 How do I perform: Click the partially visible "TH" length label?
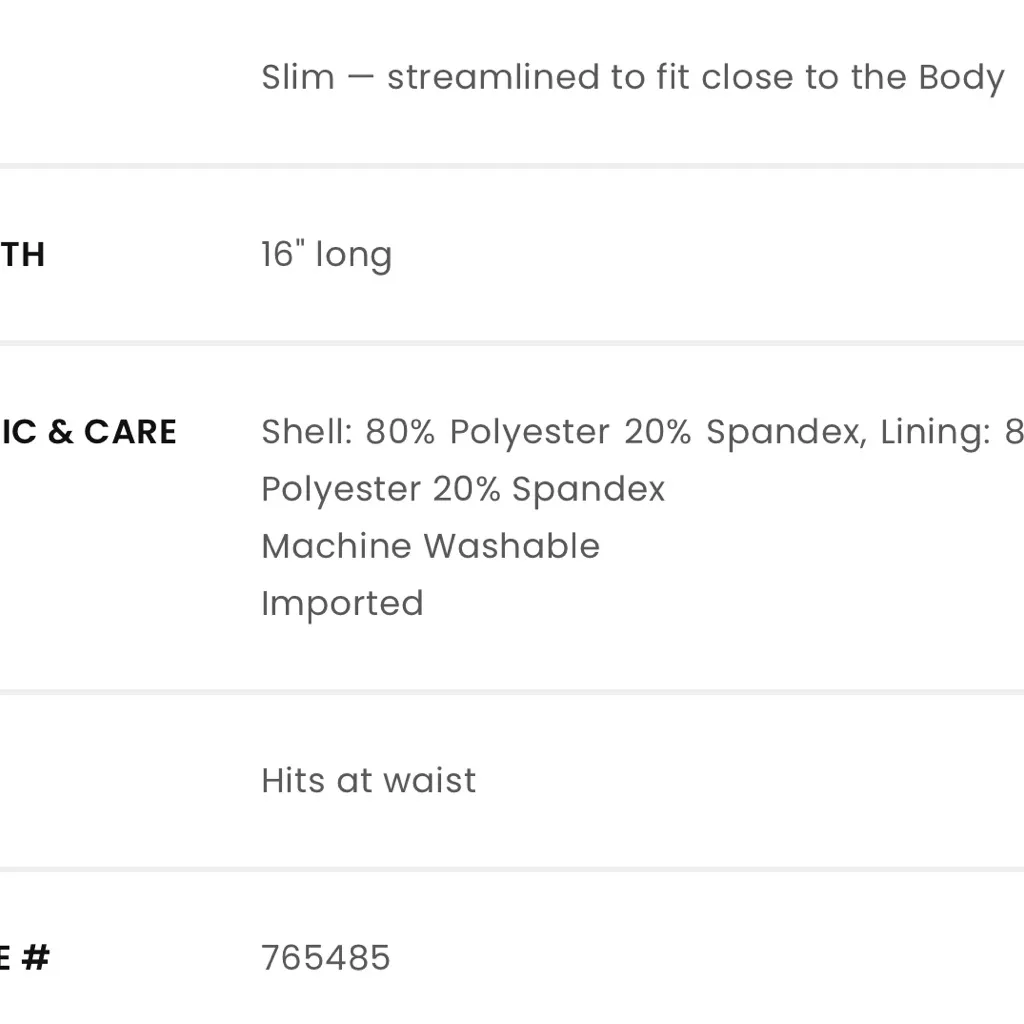pyautogui.click(x=22, y=255)
